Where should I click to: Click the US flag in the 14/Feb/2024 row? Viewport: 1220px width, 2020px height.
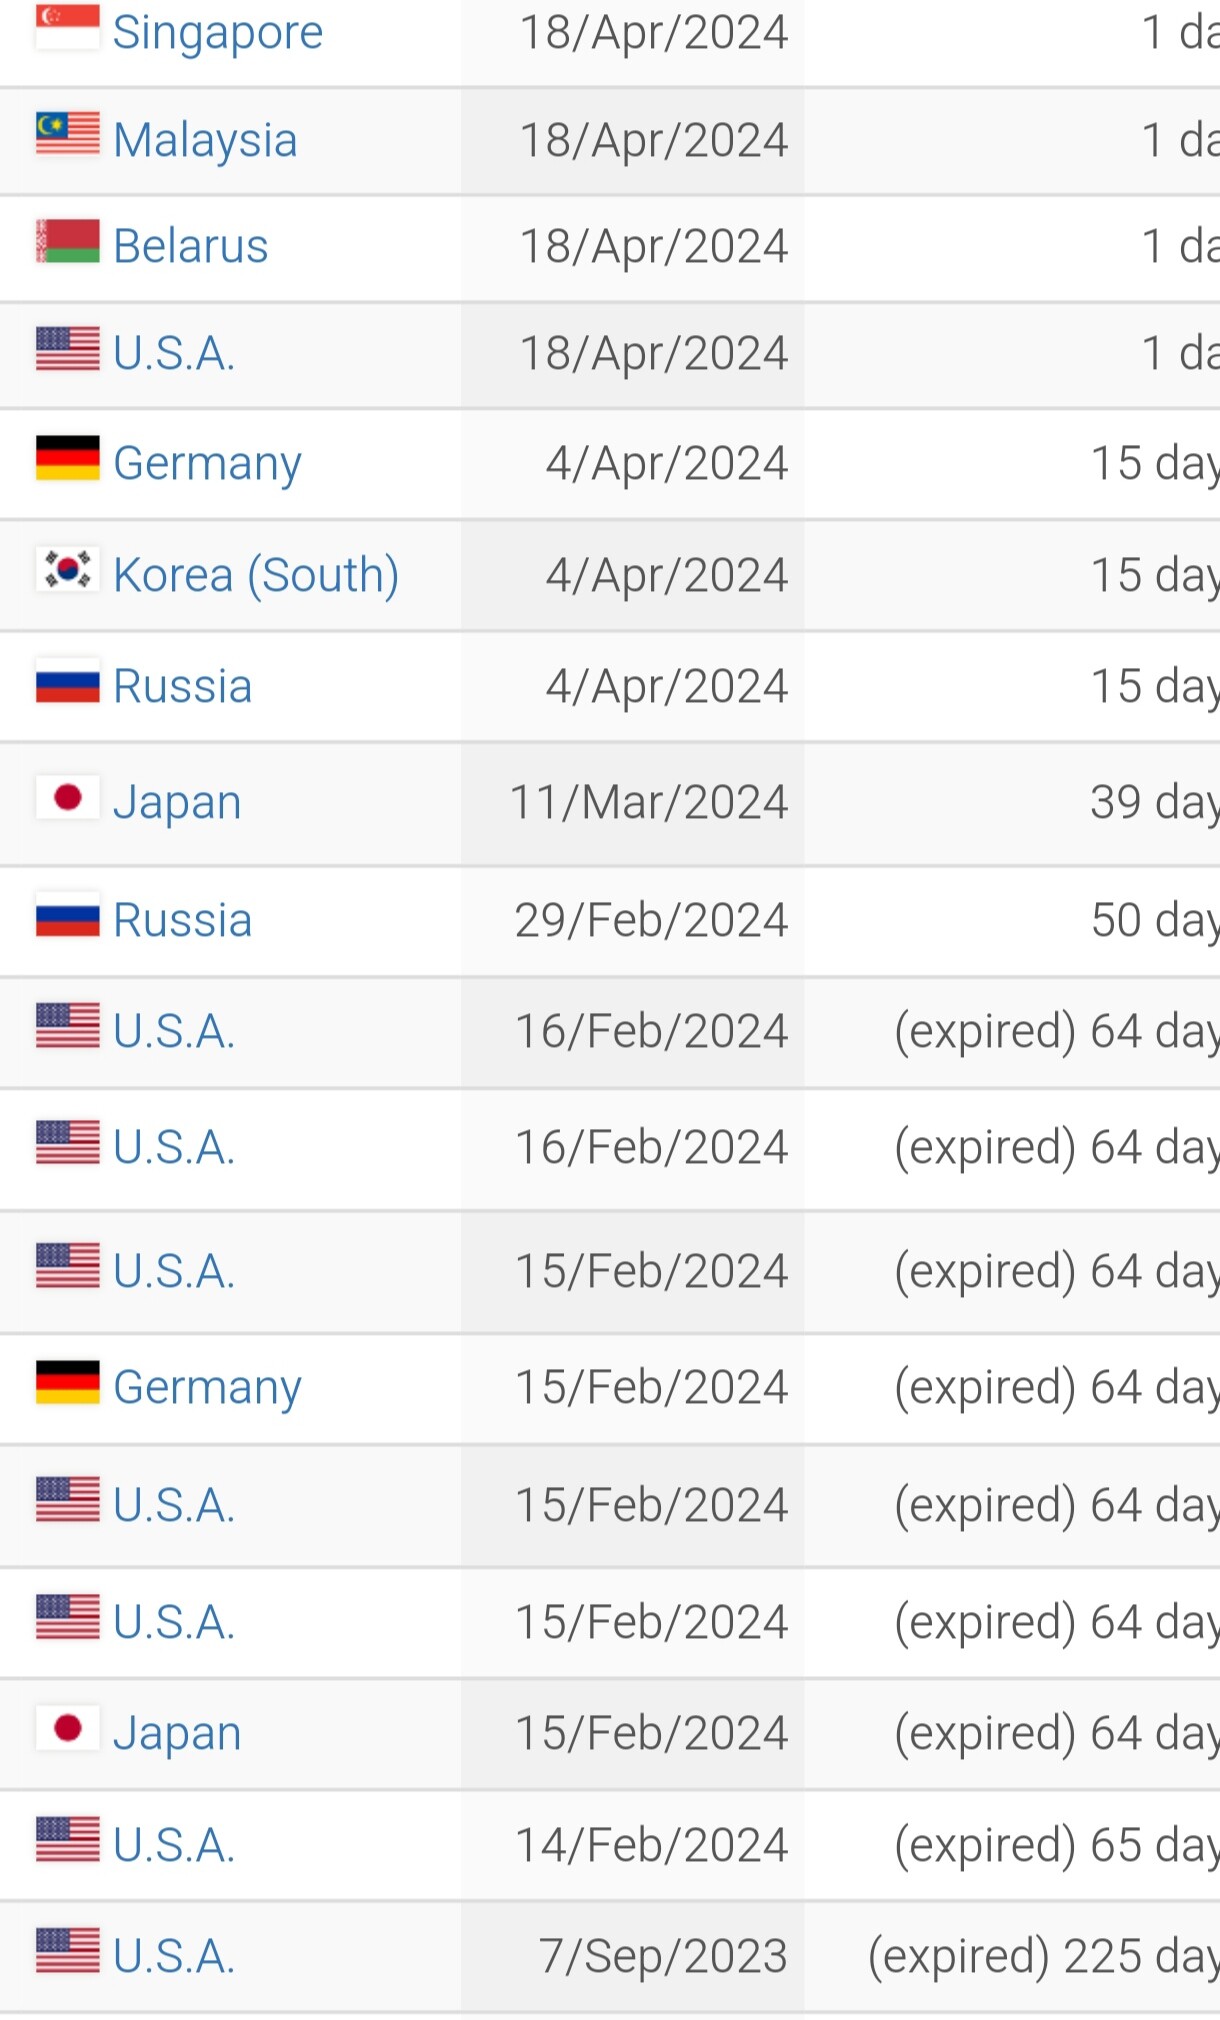pyautogui.click(x=67, y=1839)
